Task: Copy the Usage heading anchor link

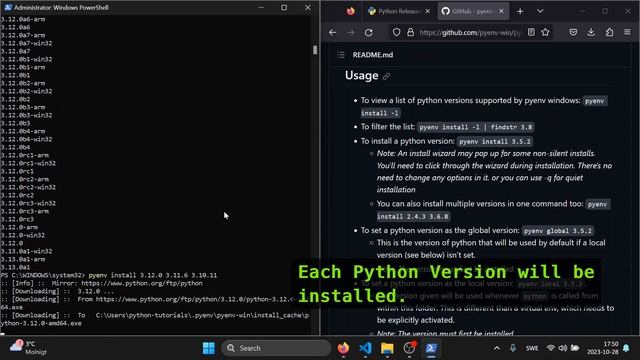Action: pyautogui.click(x=386, y=76)
